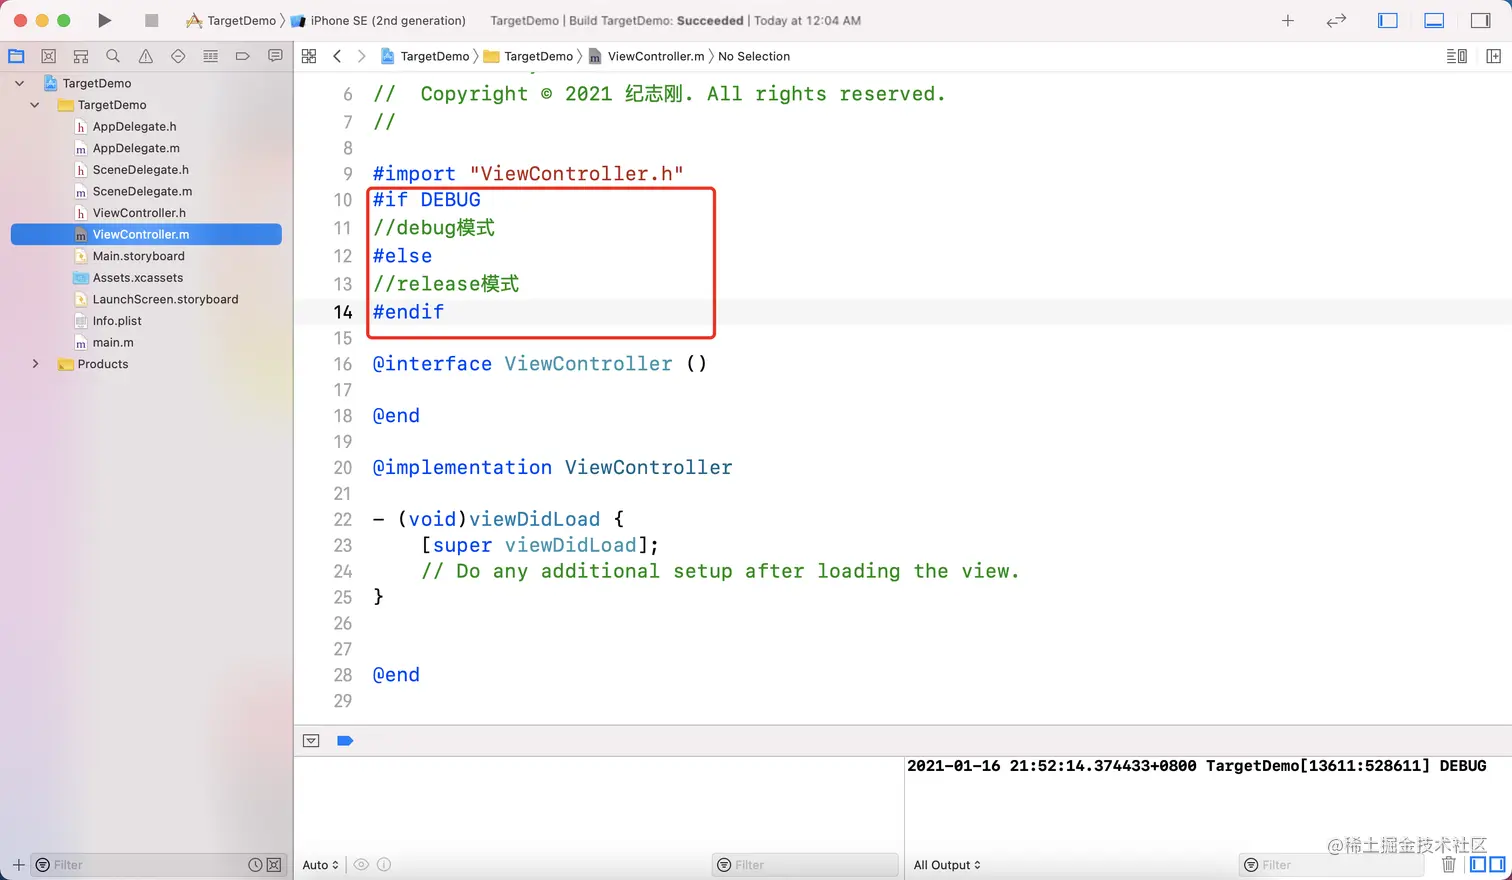1512x880 pixels.
Task: Toggle breakpoints activation in debug bar
Action: [x=345, y=741]
